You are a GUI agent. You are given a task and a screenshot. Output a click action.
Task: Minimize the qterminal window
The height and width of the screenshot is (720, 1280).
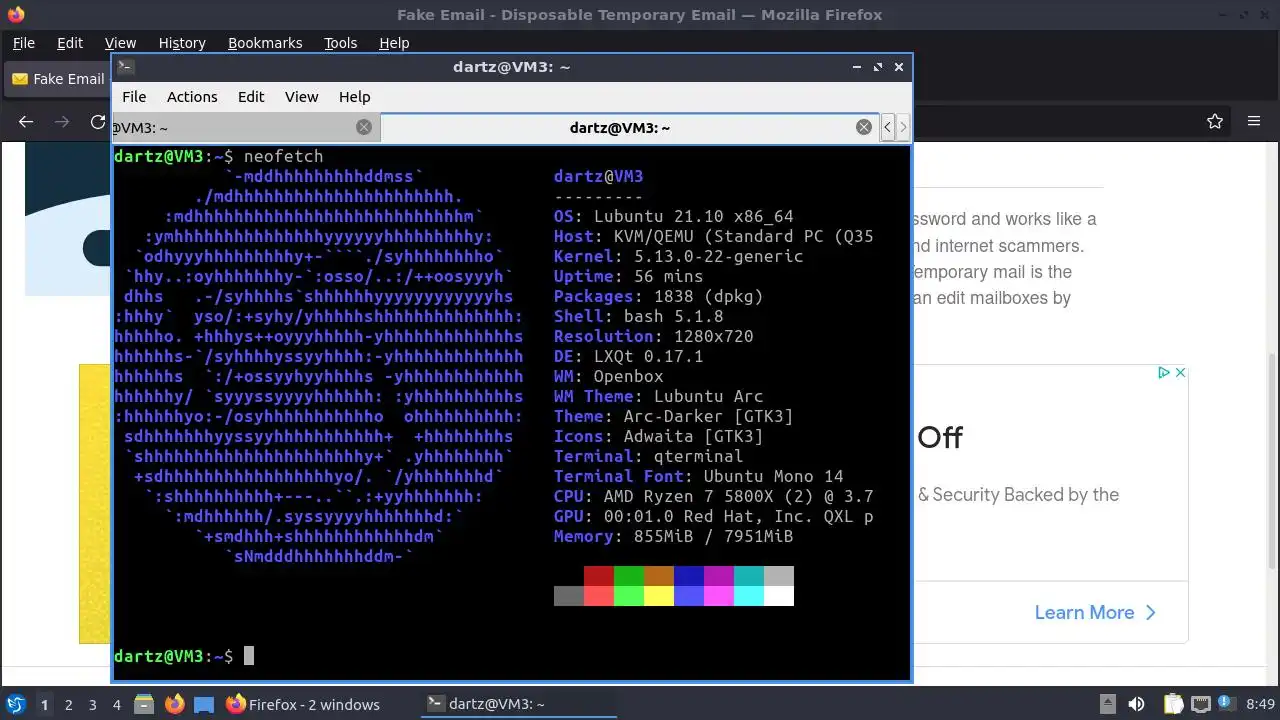pos(857,67)
